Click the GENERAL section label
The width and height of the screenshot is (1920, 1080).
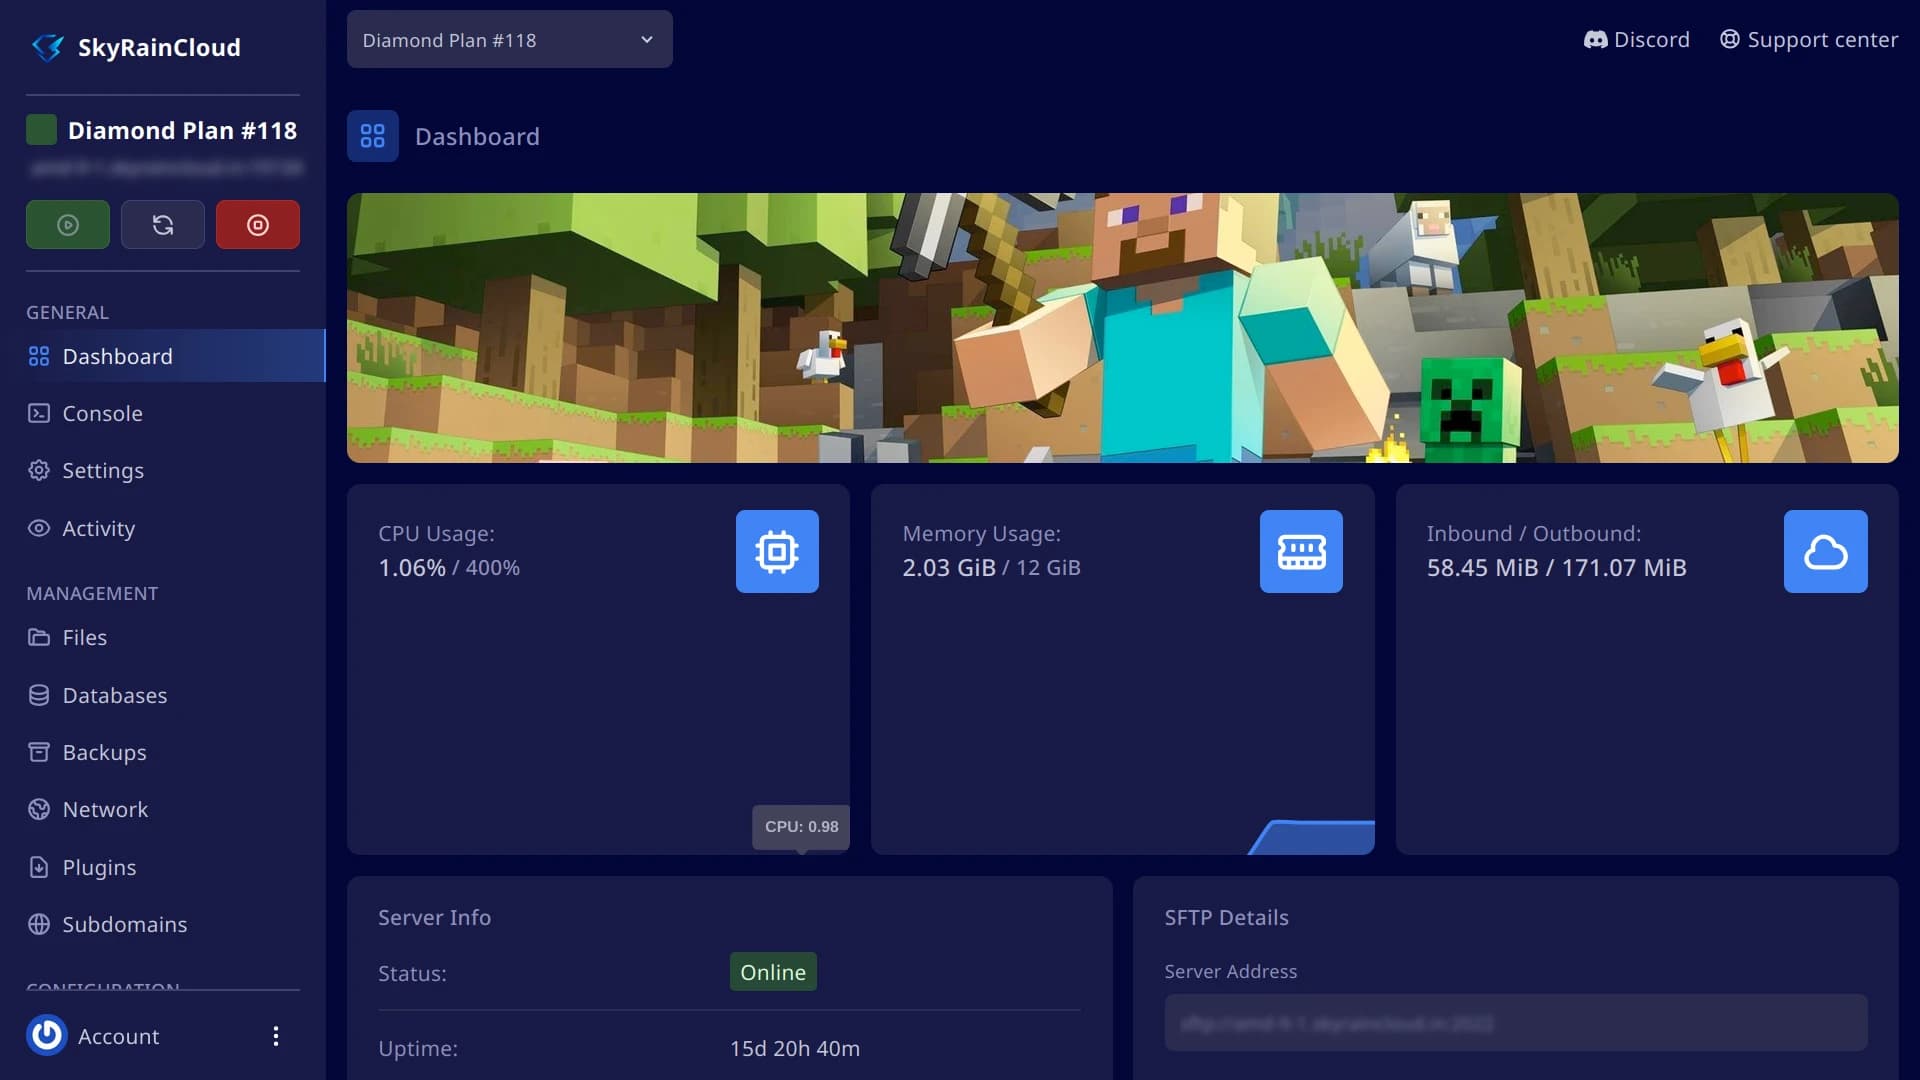tap(68, 313)
